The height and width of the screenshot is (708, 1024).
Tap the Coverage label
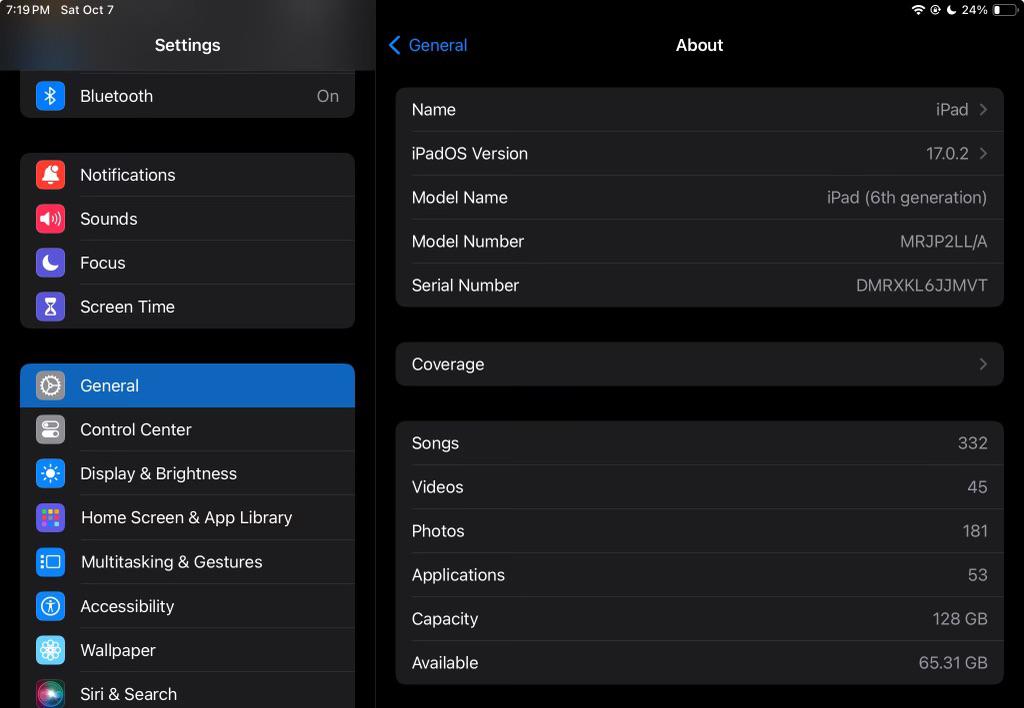(x=448, y=364)
